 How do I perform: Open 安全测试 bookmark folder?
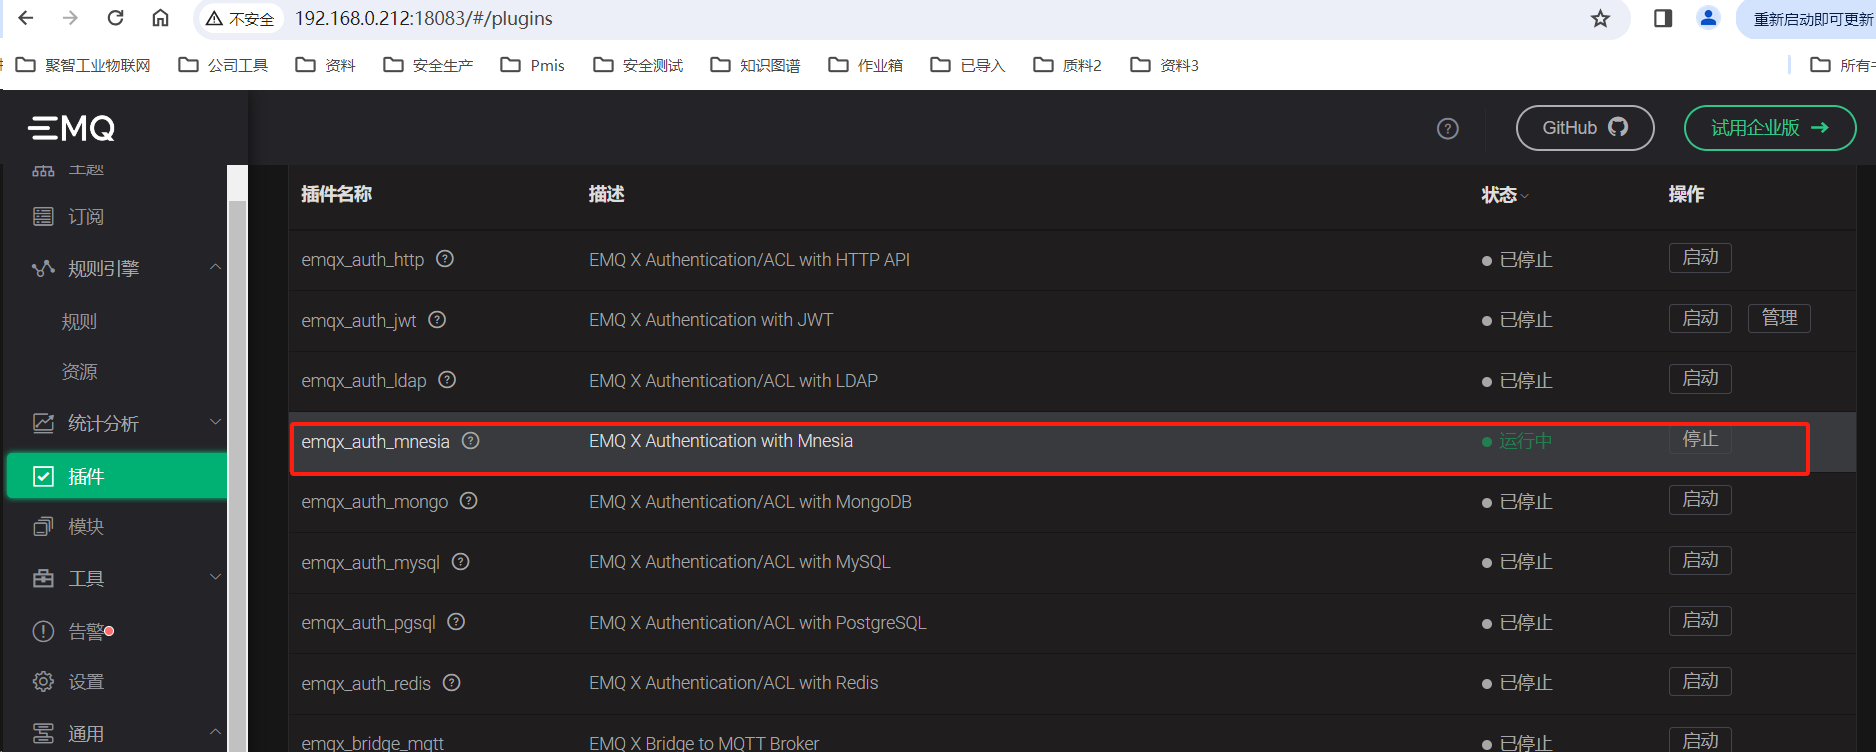[638, 65]
